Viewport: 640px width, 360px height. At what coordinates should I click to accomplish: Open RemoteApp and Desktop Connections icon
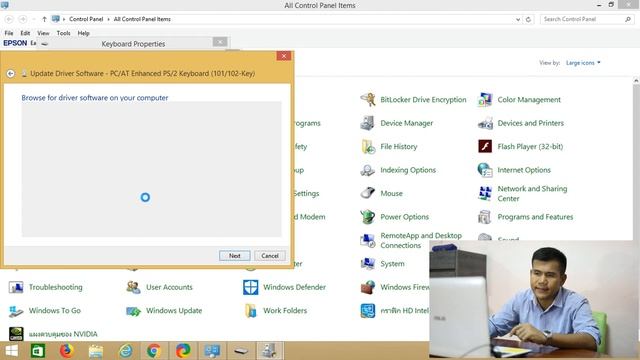tap(368, 240)
